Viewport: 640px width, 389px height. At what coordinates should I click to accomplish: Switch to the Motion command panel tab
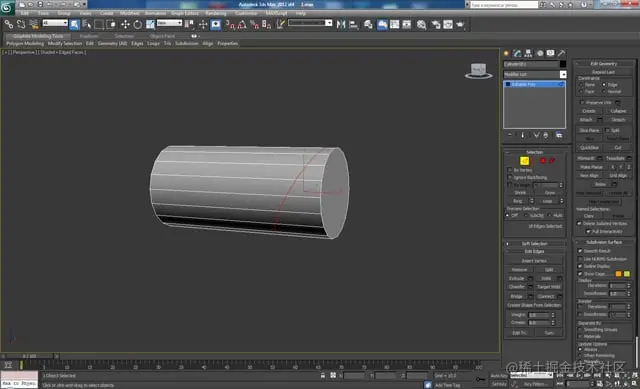[x=540, y=53]
